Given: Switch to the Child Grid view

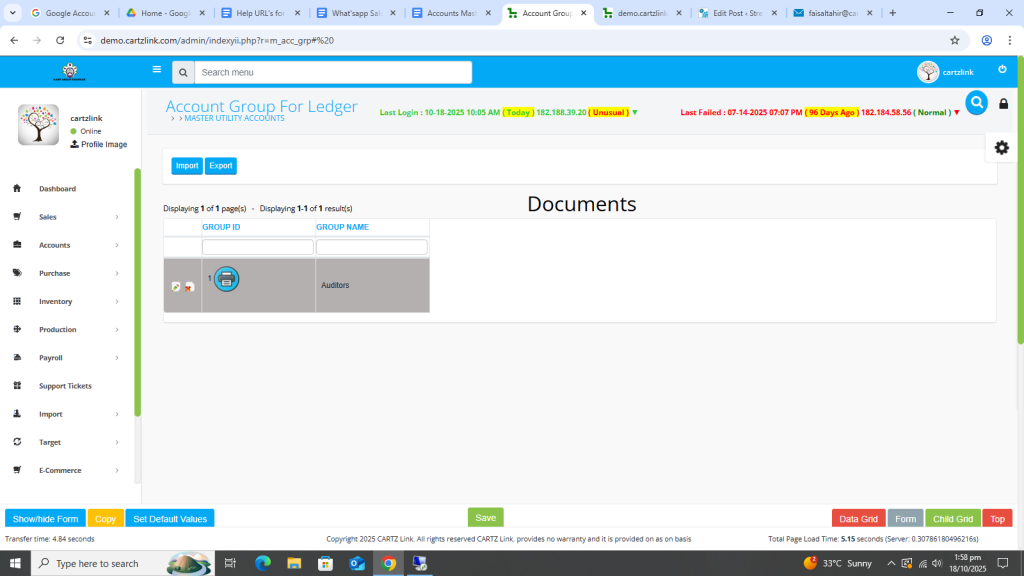Looking at the screenshot, I should point(952,519).
